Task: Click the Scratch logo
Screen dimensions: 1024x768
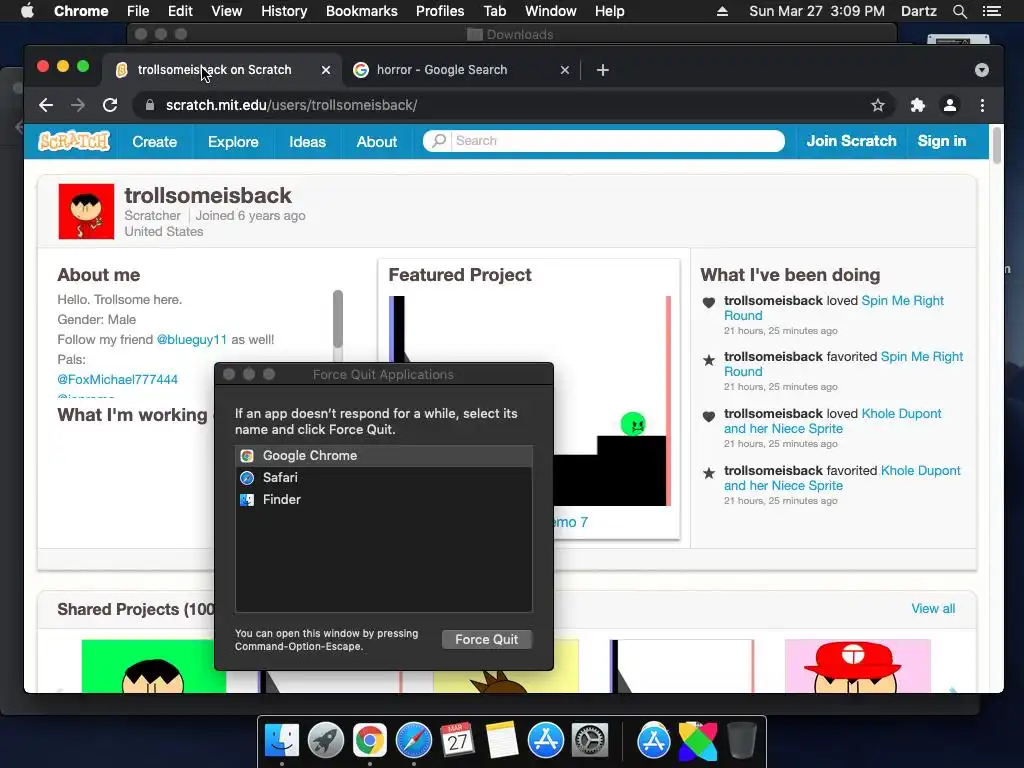Action: pyautogui.click(x=74, y=141)
